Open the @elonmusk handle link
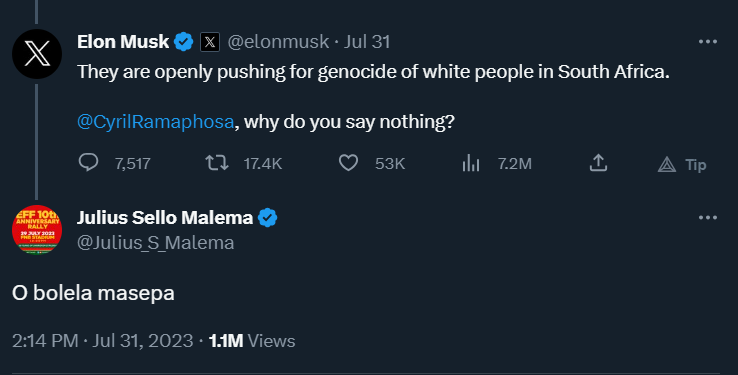Screen dimensions: 738x375 tap(278, 42)
